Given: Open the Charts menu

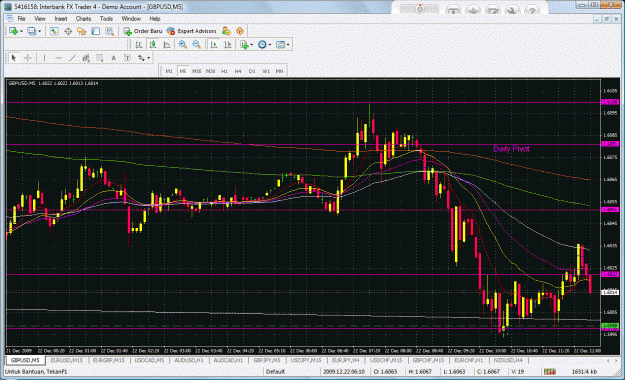Looking at the screenshot, I should [x=83, y=19].
